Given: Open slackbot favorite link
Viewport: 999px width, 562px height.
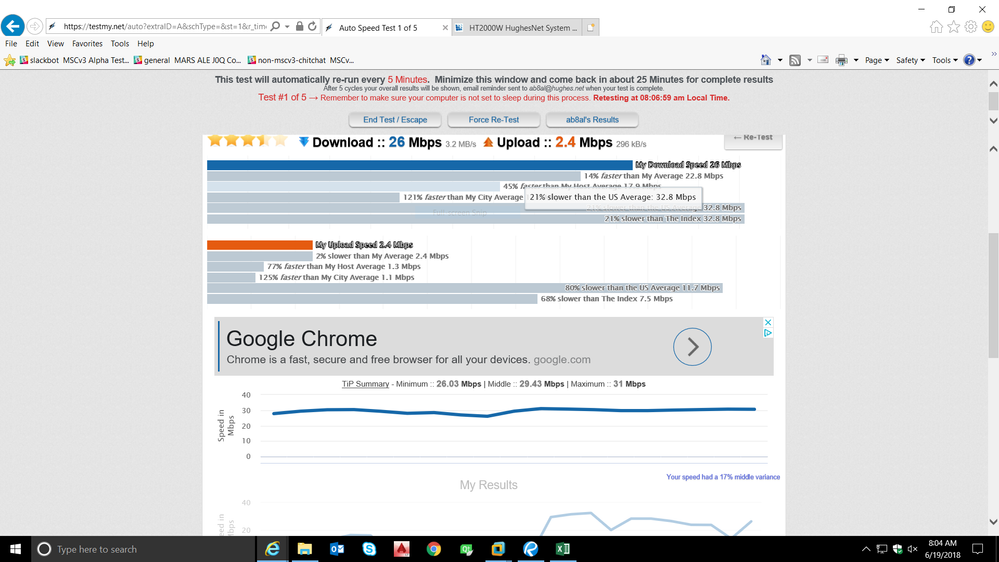Looking at the screenshot, I should point(39,61).
